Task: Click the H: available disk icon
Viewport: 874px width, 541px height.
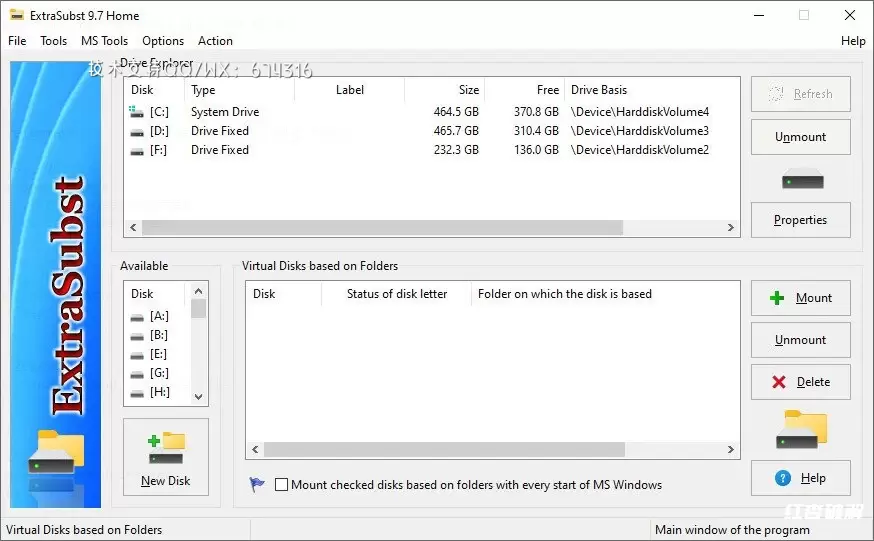Action: (x=137, y=393)
